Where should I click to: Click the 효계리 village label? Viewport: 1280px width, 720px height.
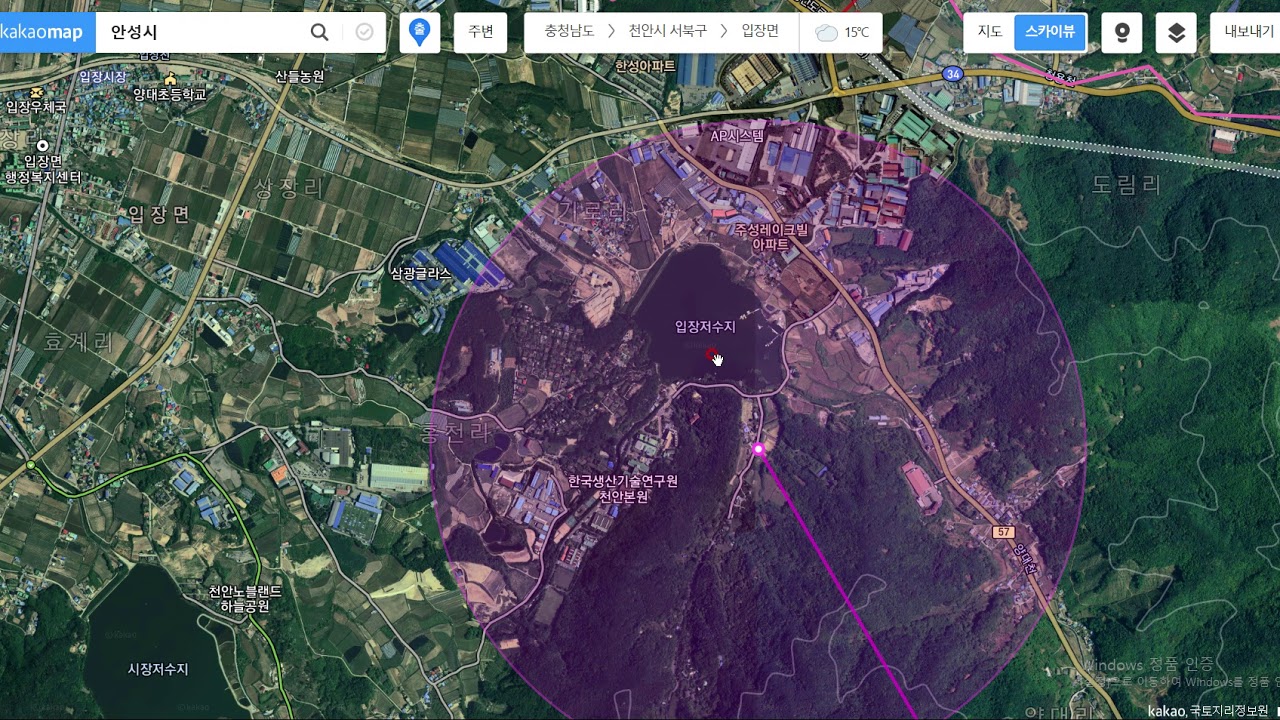(x=79, y=341)
